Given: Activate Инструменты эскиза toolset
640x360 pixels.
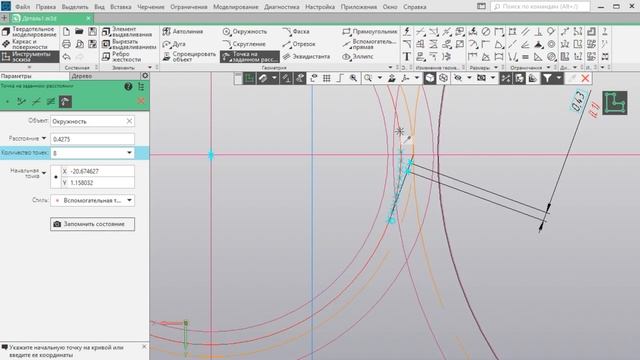Looking at the screenshot, I should (x=30, y=57).
